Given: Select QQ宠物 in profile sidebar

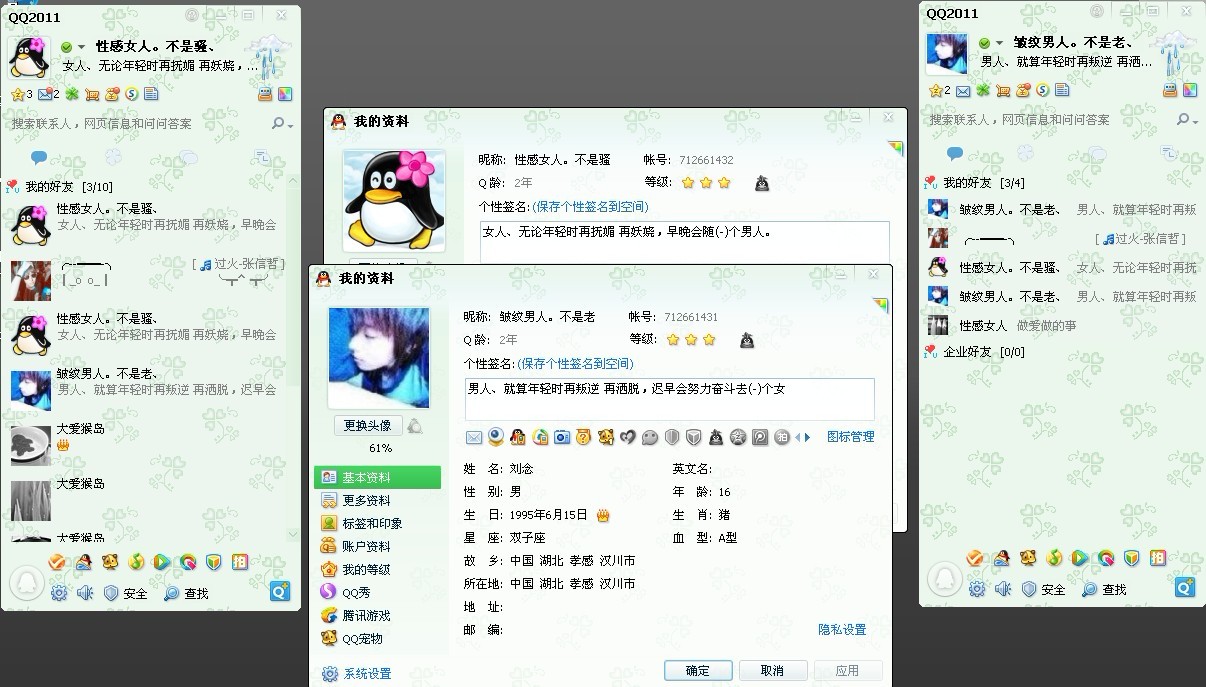Looking at the screenshot, I should coord(378,638).
